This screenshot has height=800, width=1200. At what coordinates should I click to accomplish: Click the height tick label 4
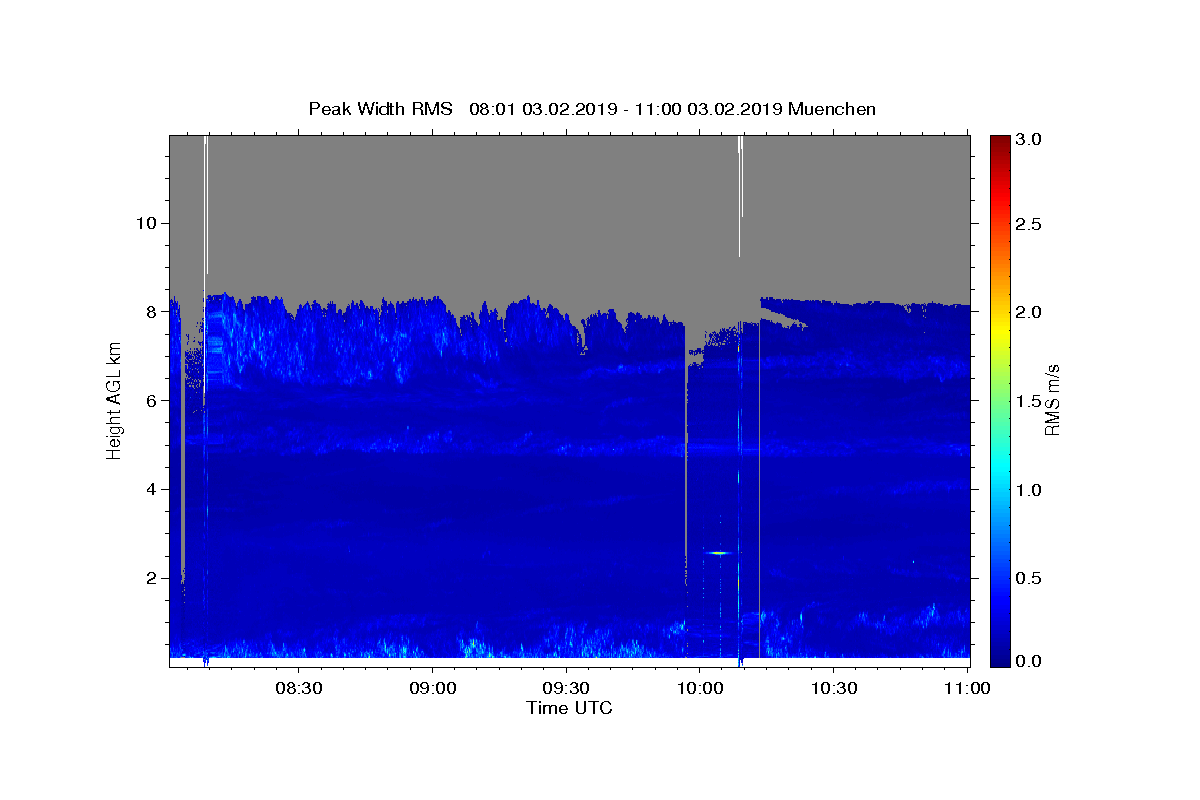click(153, 490)
